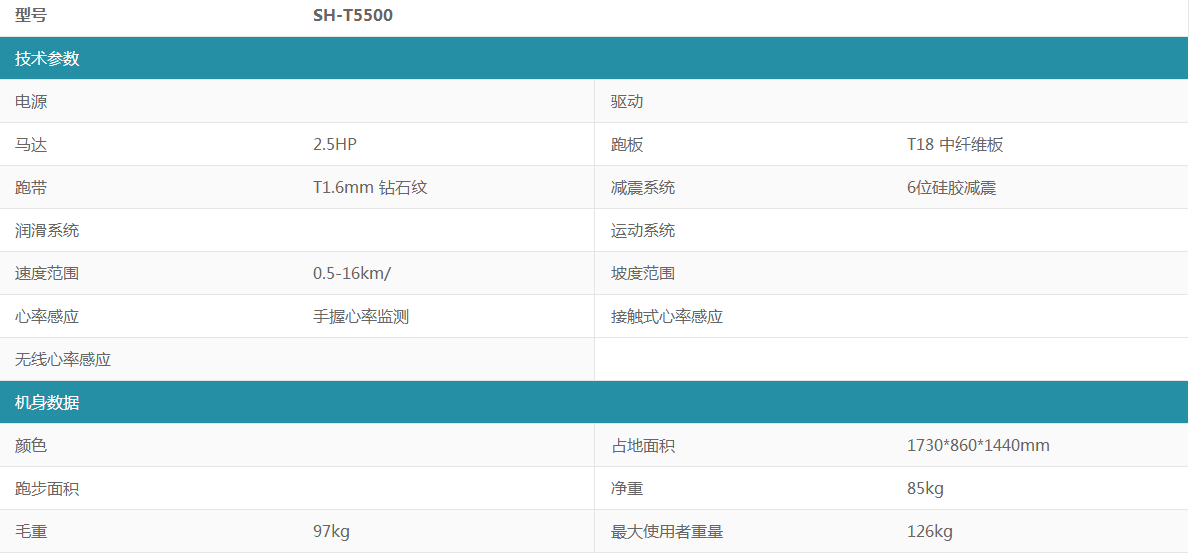Select the 无线心率感应 row label
Image resolution: width=1189 pixels, height=553 pixels.
[x=63, y=360]
